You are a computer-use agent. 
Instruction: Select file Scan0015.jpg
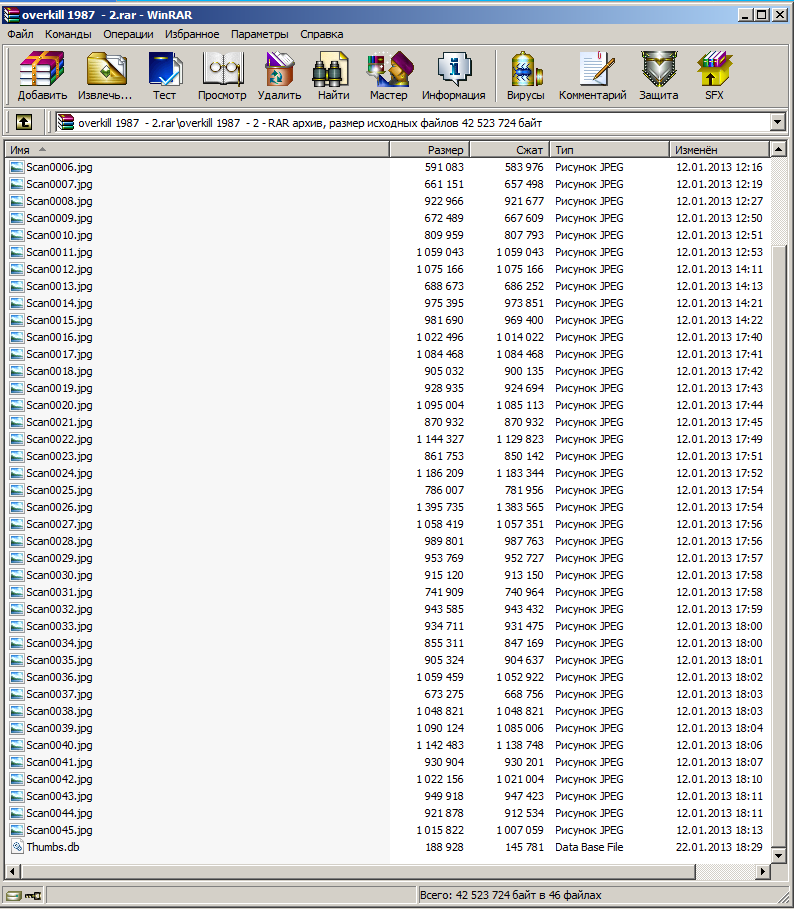click(59, 320)
